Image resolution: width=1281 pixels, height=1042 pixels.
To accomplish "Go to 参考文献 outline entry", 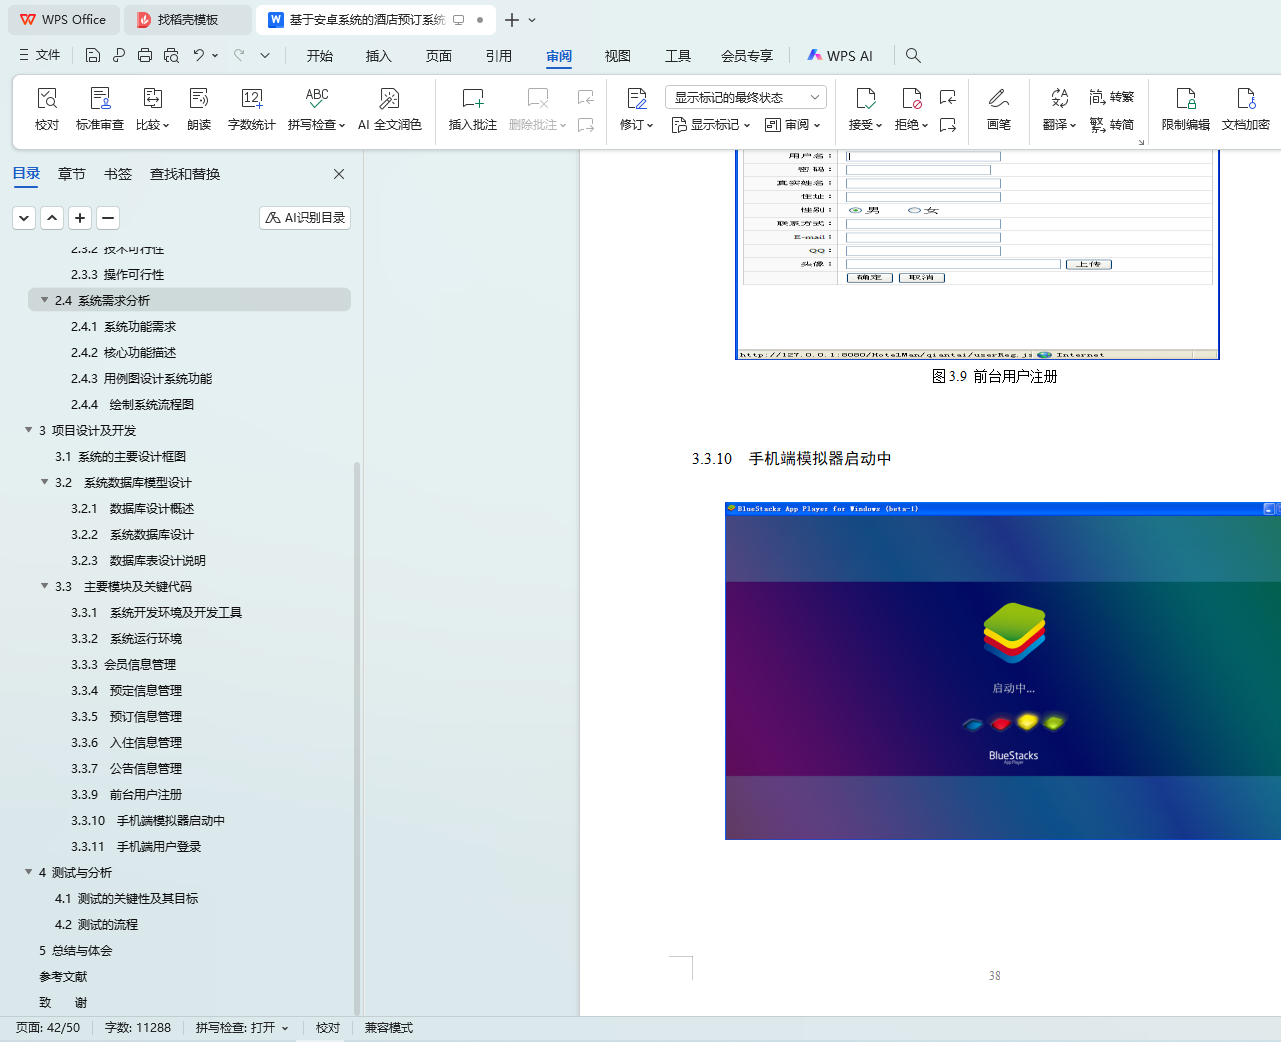I will click(63, 976).
